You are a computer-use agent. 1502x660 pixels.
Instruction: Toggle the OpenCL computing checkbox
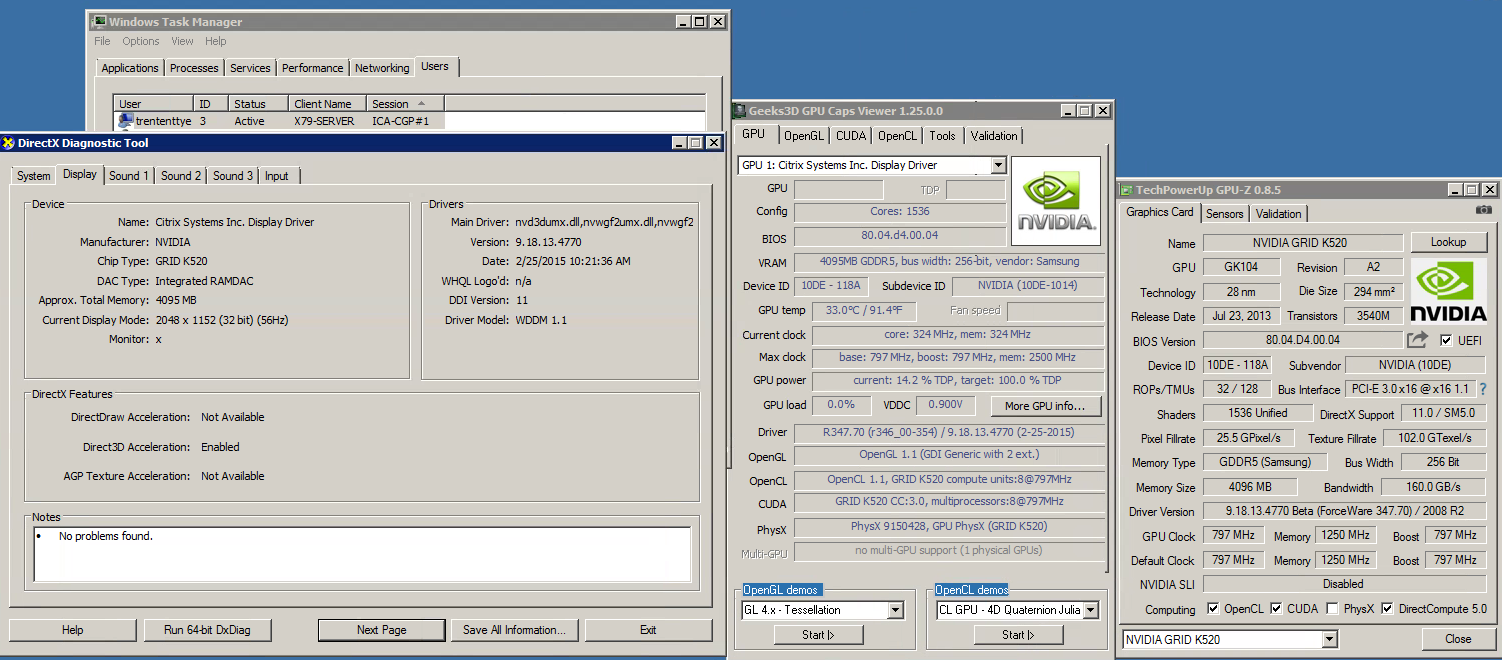point(1213,608)
